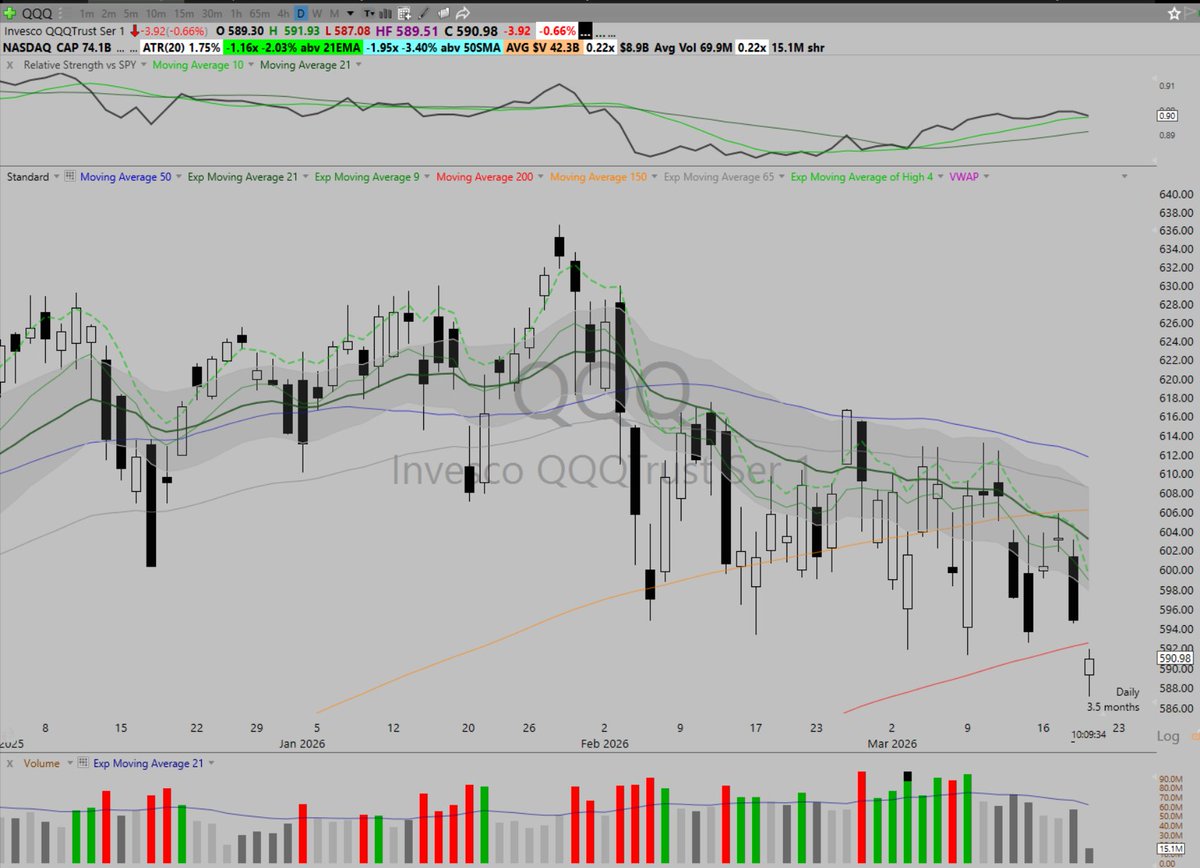Click the Jan 2026 date axis label

[x=302, y=743]
